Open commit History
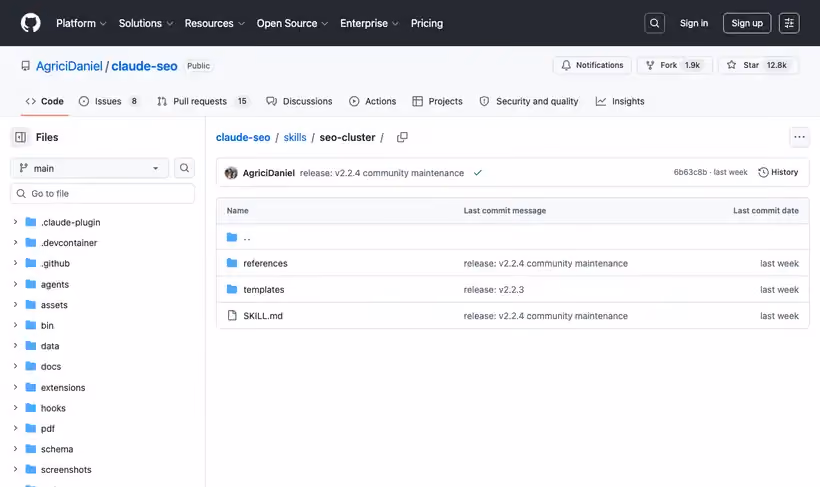The height and width of the screenshot is (487, 820). pyautogui.click(x=778, y=172)
